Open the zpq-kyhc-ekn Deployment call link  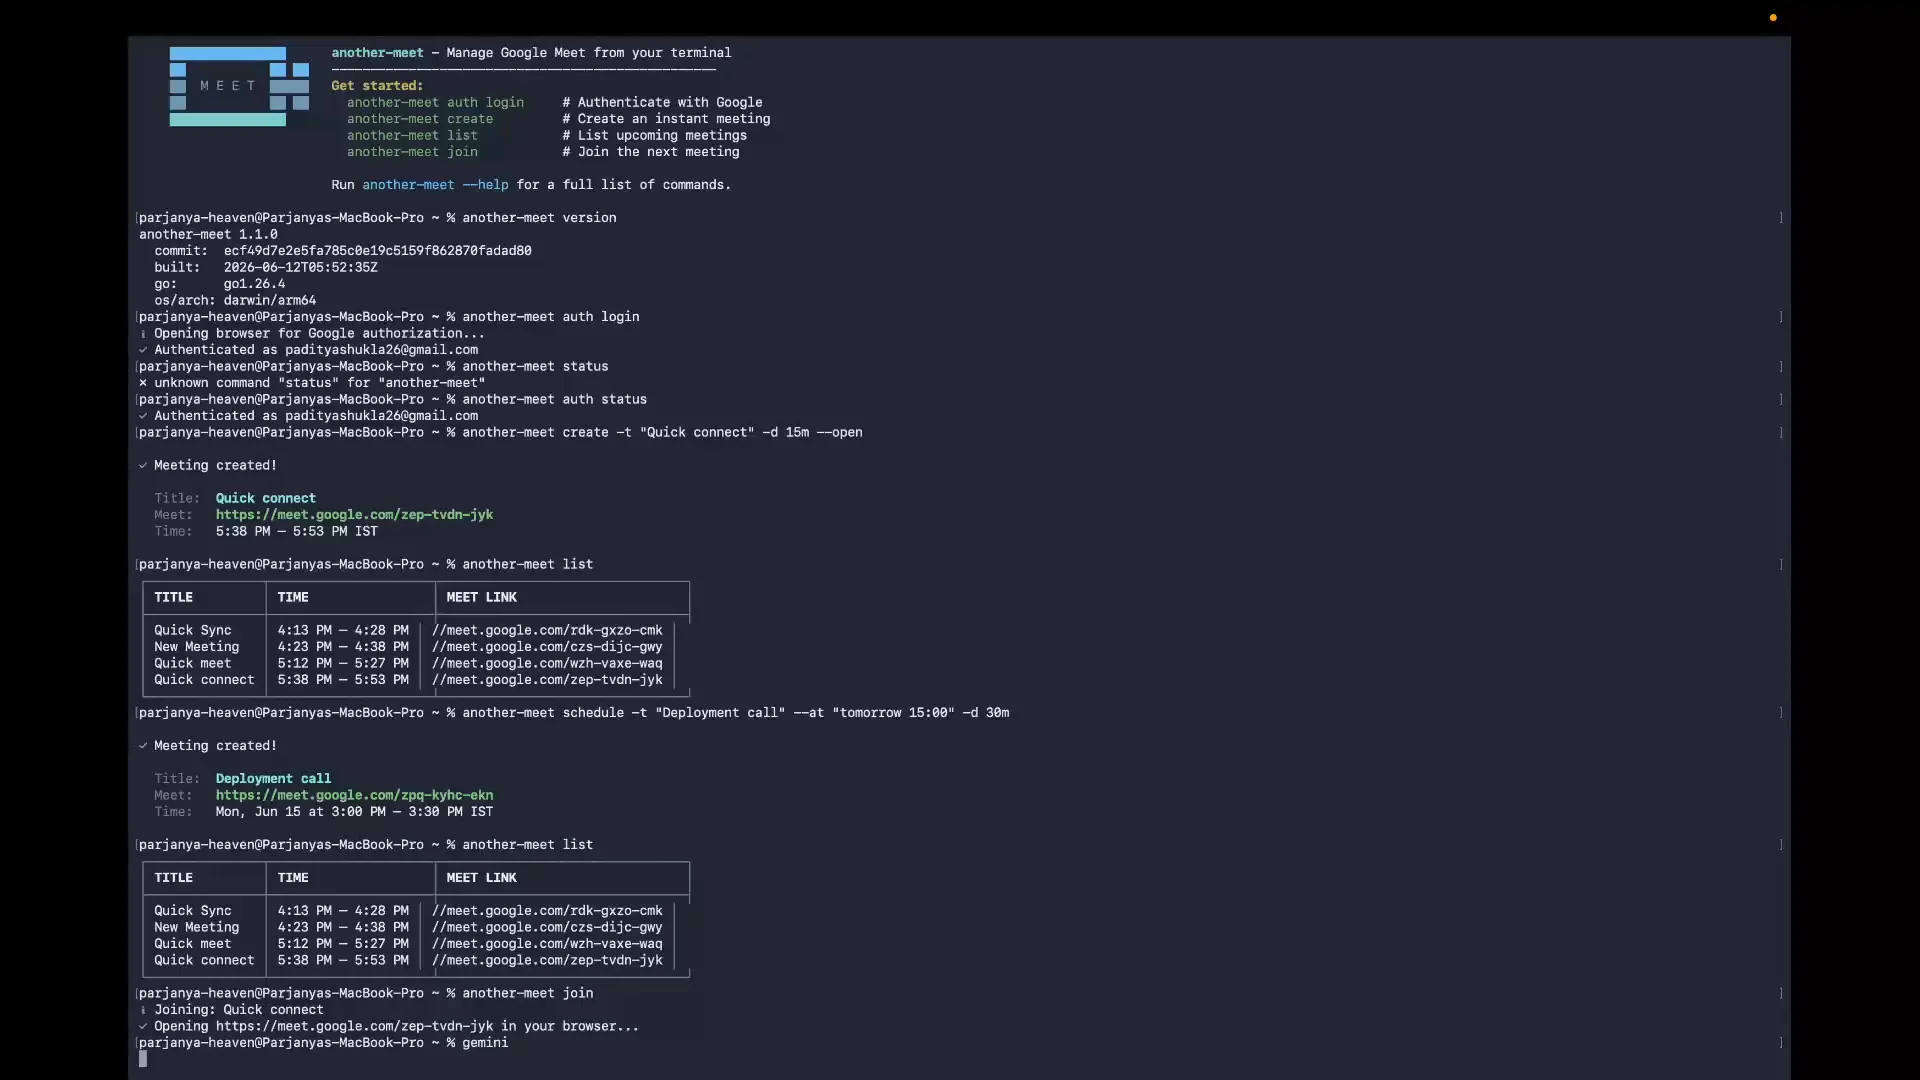click(x=354, y=795)
